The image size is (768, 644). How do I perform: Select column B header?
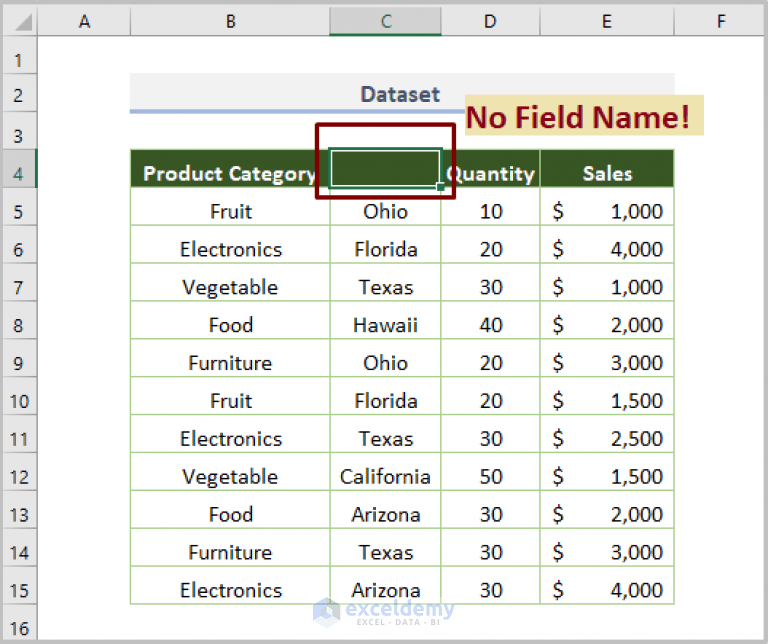(x=230, y=21)
